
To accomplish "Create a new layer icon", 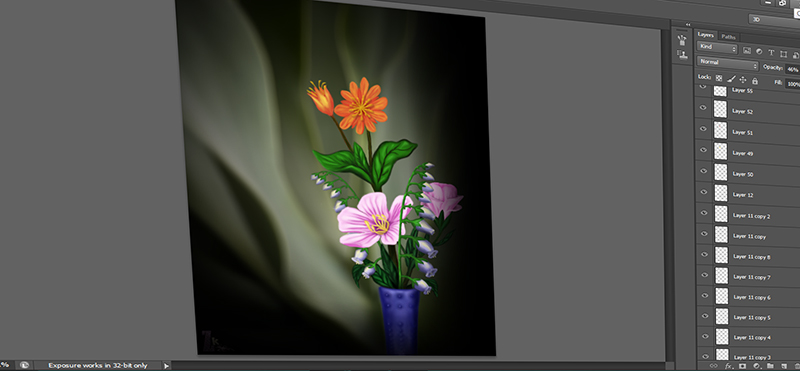I will click(784, 366).
